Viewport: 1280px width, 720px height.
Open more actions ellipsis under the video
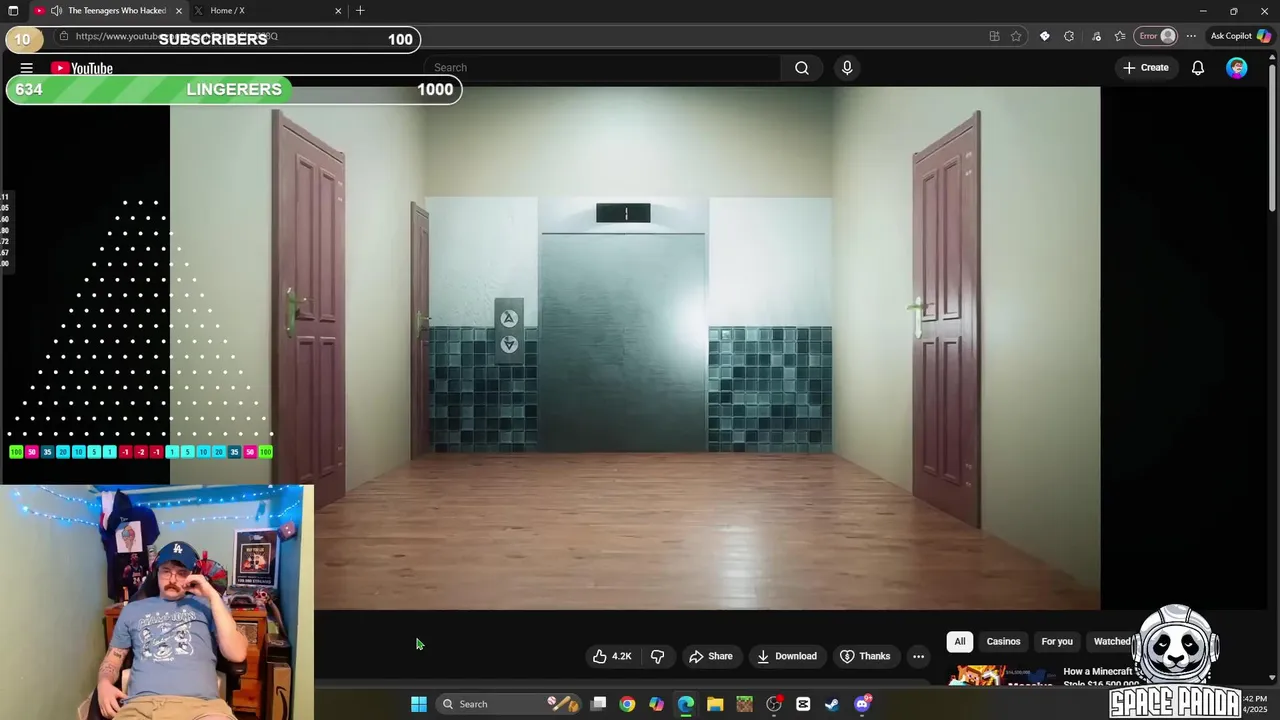click(918, 656)
